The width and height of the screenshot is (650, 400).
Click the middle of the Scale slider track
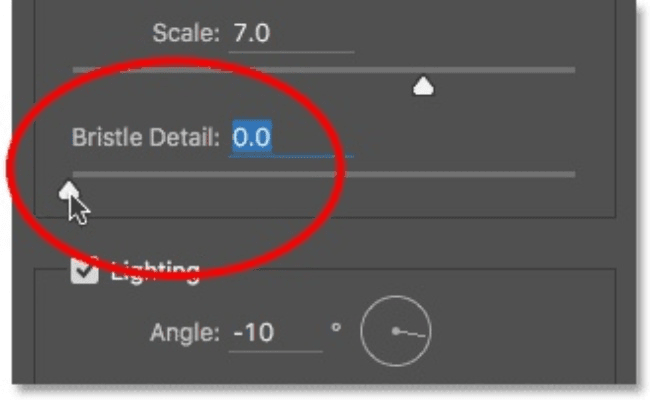point(323,70)
